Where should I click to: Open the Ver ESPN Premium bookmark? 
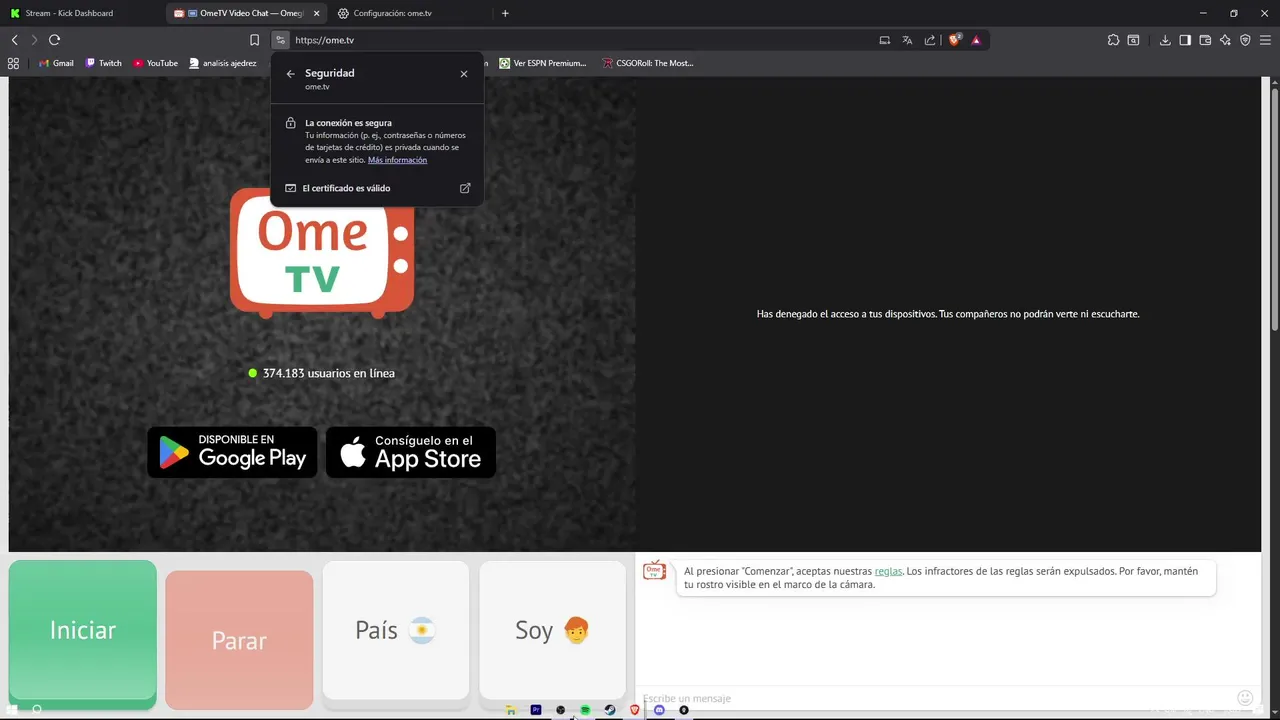(x=543, y=63)
